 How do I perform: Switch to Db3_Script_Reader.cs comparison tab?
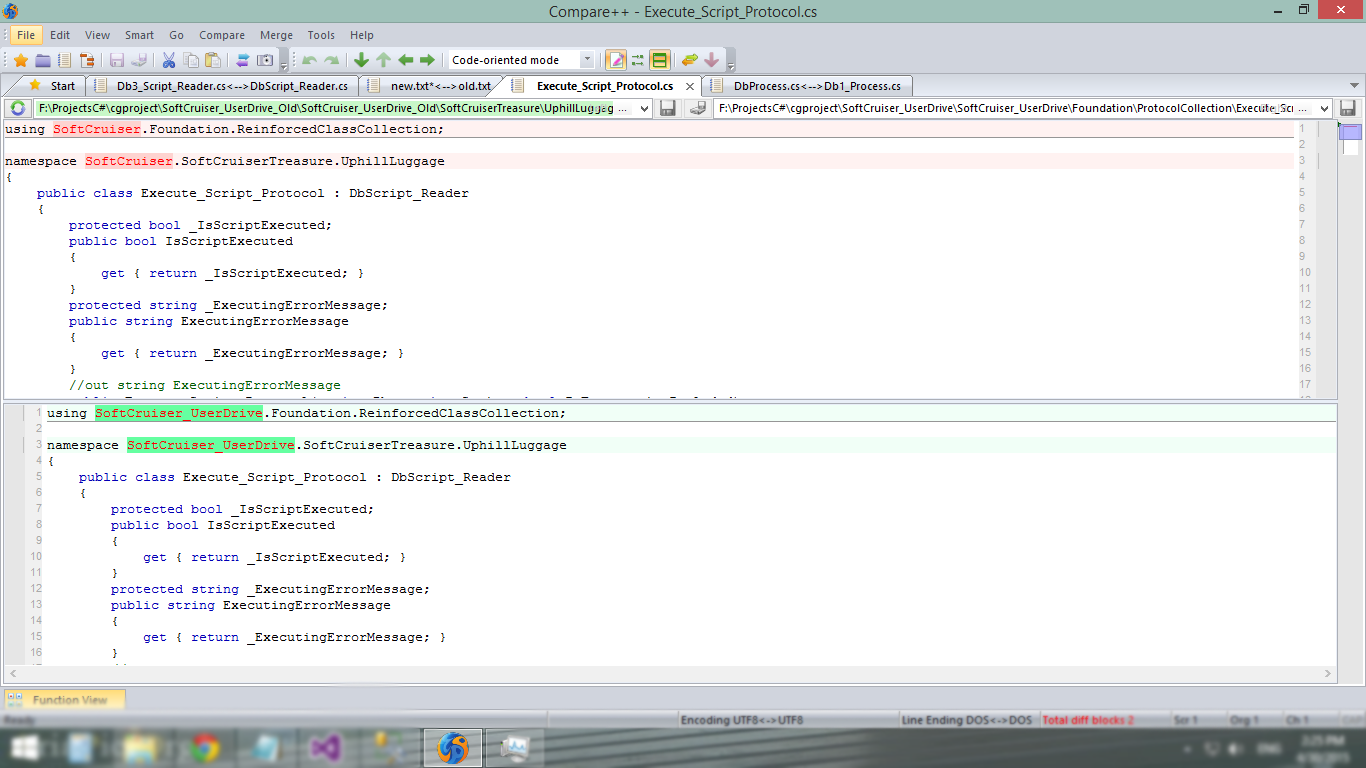click(222, 86)
